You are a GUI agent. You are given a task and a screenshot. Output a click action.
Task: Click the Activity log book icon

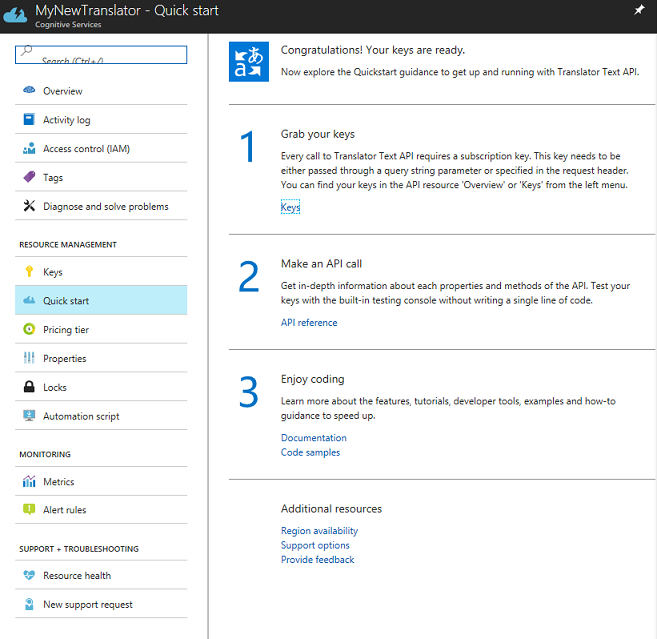pyautogui.click(x=28, y=120)
